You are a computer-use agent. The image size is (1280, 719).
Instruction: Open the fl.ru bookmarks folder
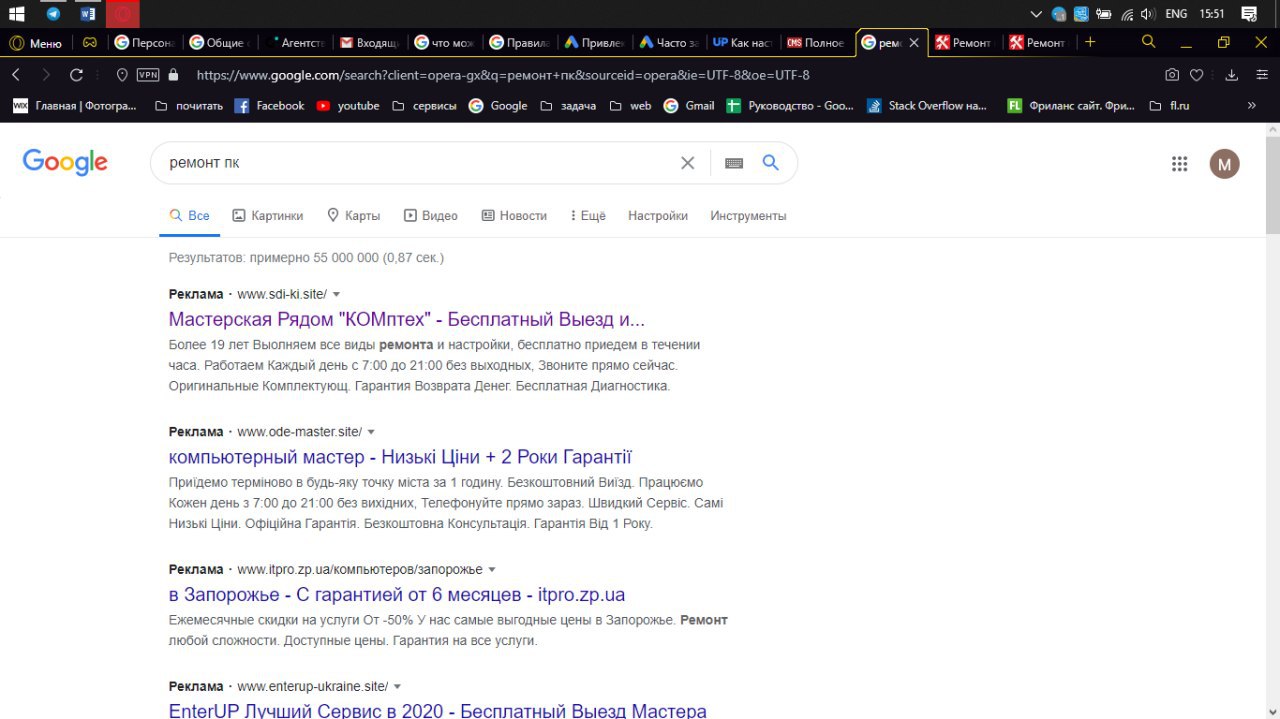coord(1169,105)
